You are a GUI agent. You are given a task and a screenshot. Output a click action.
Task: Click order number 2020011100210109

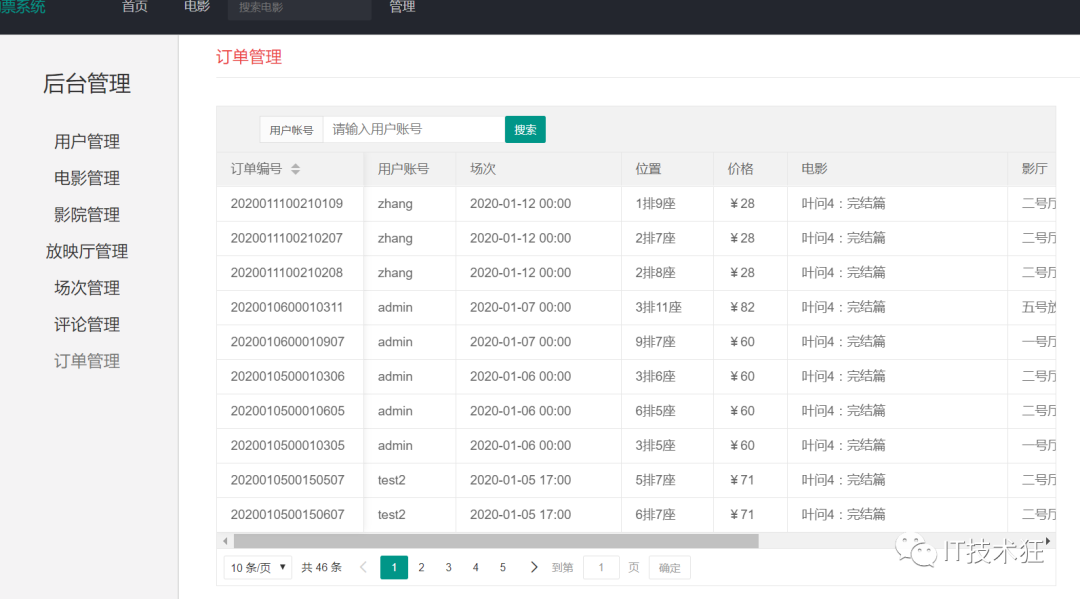pyautogui.click(x=287, y=204)
